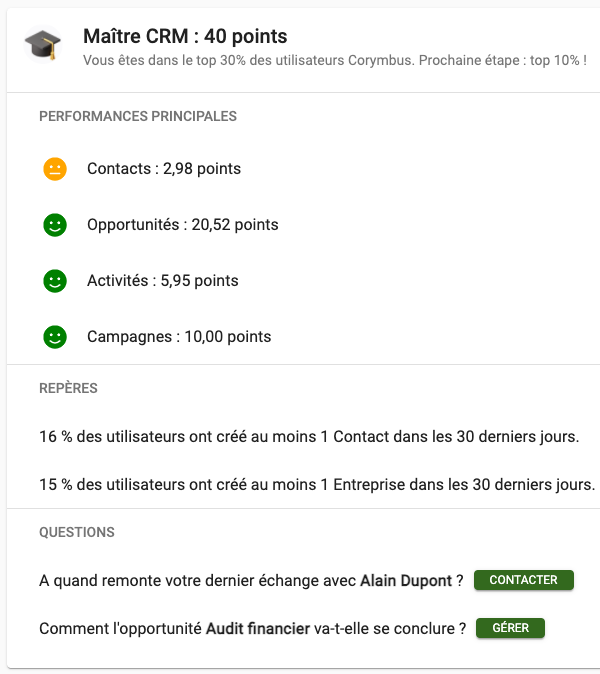Open the Contacts : 2,98 points row
Image resolution: width=600 pixels, height=674 pixels.
point(164,169)
